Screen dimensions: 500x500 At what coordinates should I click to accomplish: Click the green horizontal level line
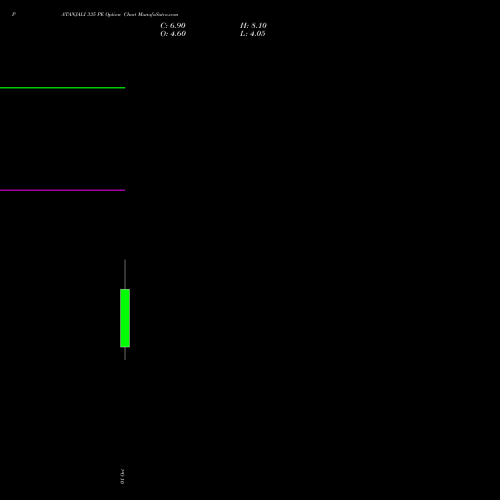click(x=62, y=88)
